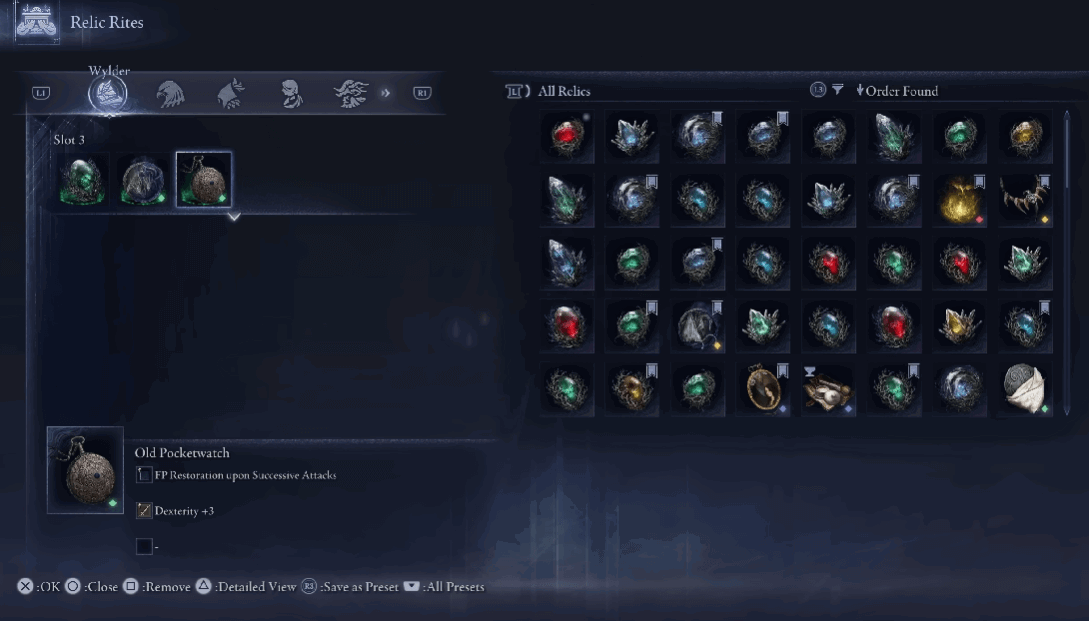Screen dimensions: 1089x621
Task: Click Save as Preset option
Action: click(x=351, y=587)
